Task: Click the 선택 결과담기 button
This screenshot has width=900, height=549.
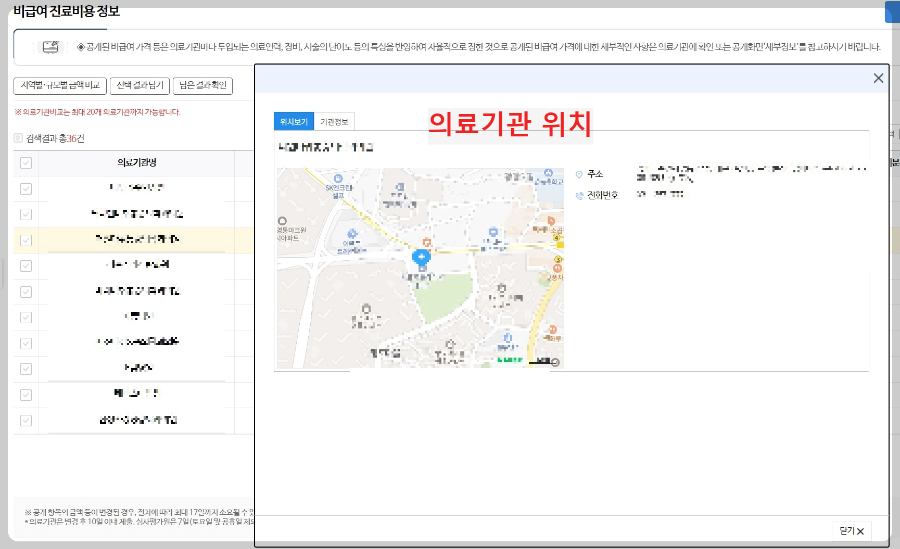Action: coord(140,86)
